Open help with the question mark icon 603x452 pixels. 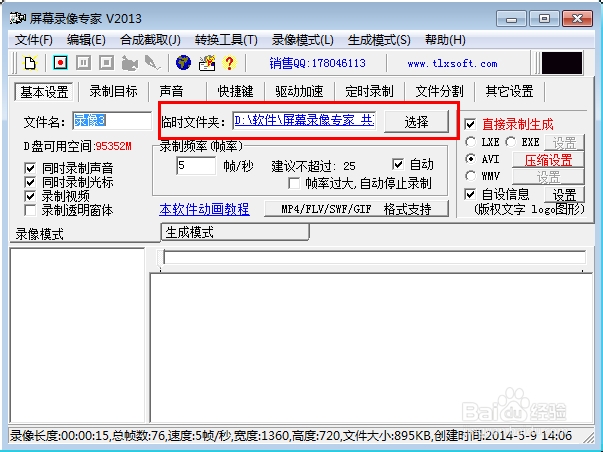coord(230,63)
